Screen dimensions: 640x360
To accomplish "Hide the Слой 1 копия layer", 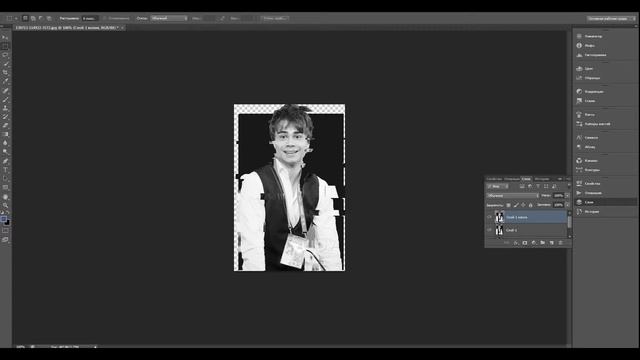I will tap(489, 217).
